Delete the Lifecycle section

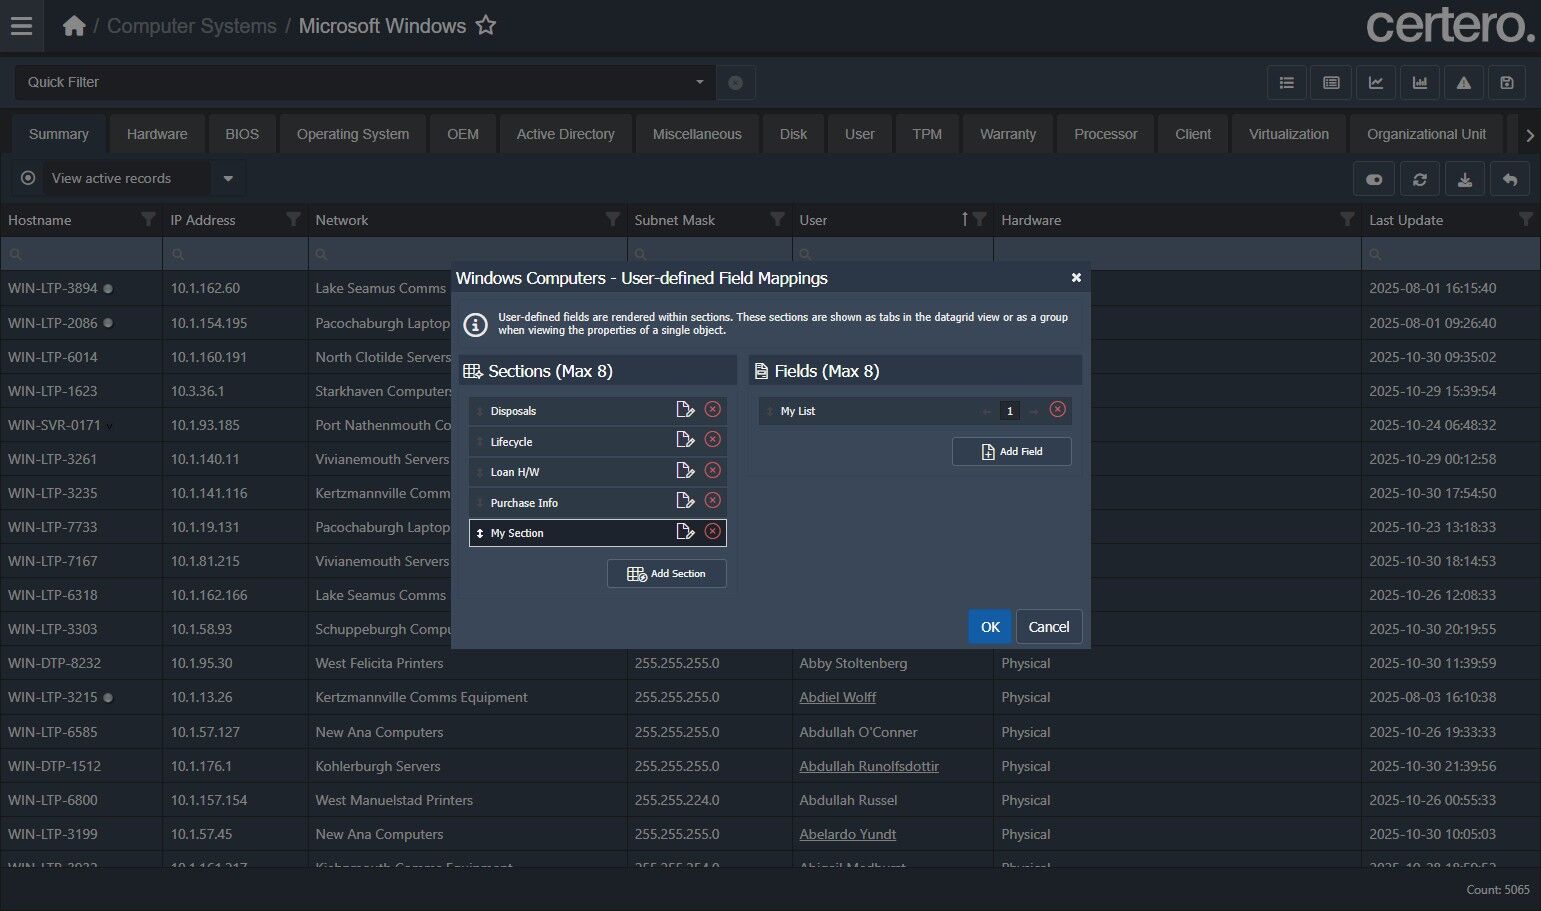(x=712, y=440)
